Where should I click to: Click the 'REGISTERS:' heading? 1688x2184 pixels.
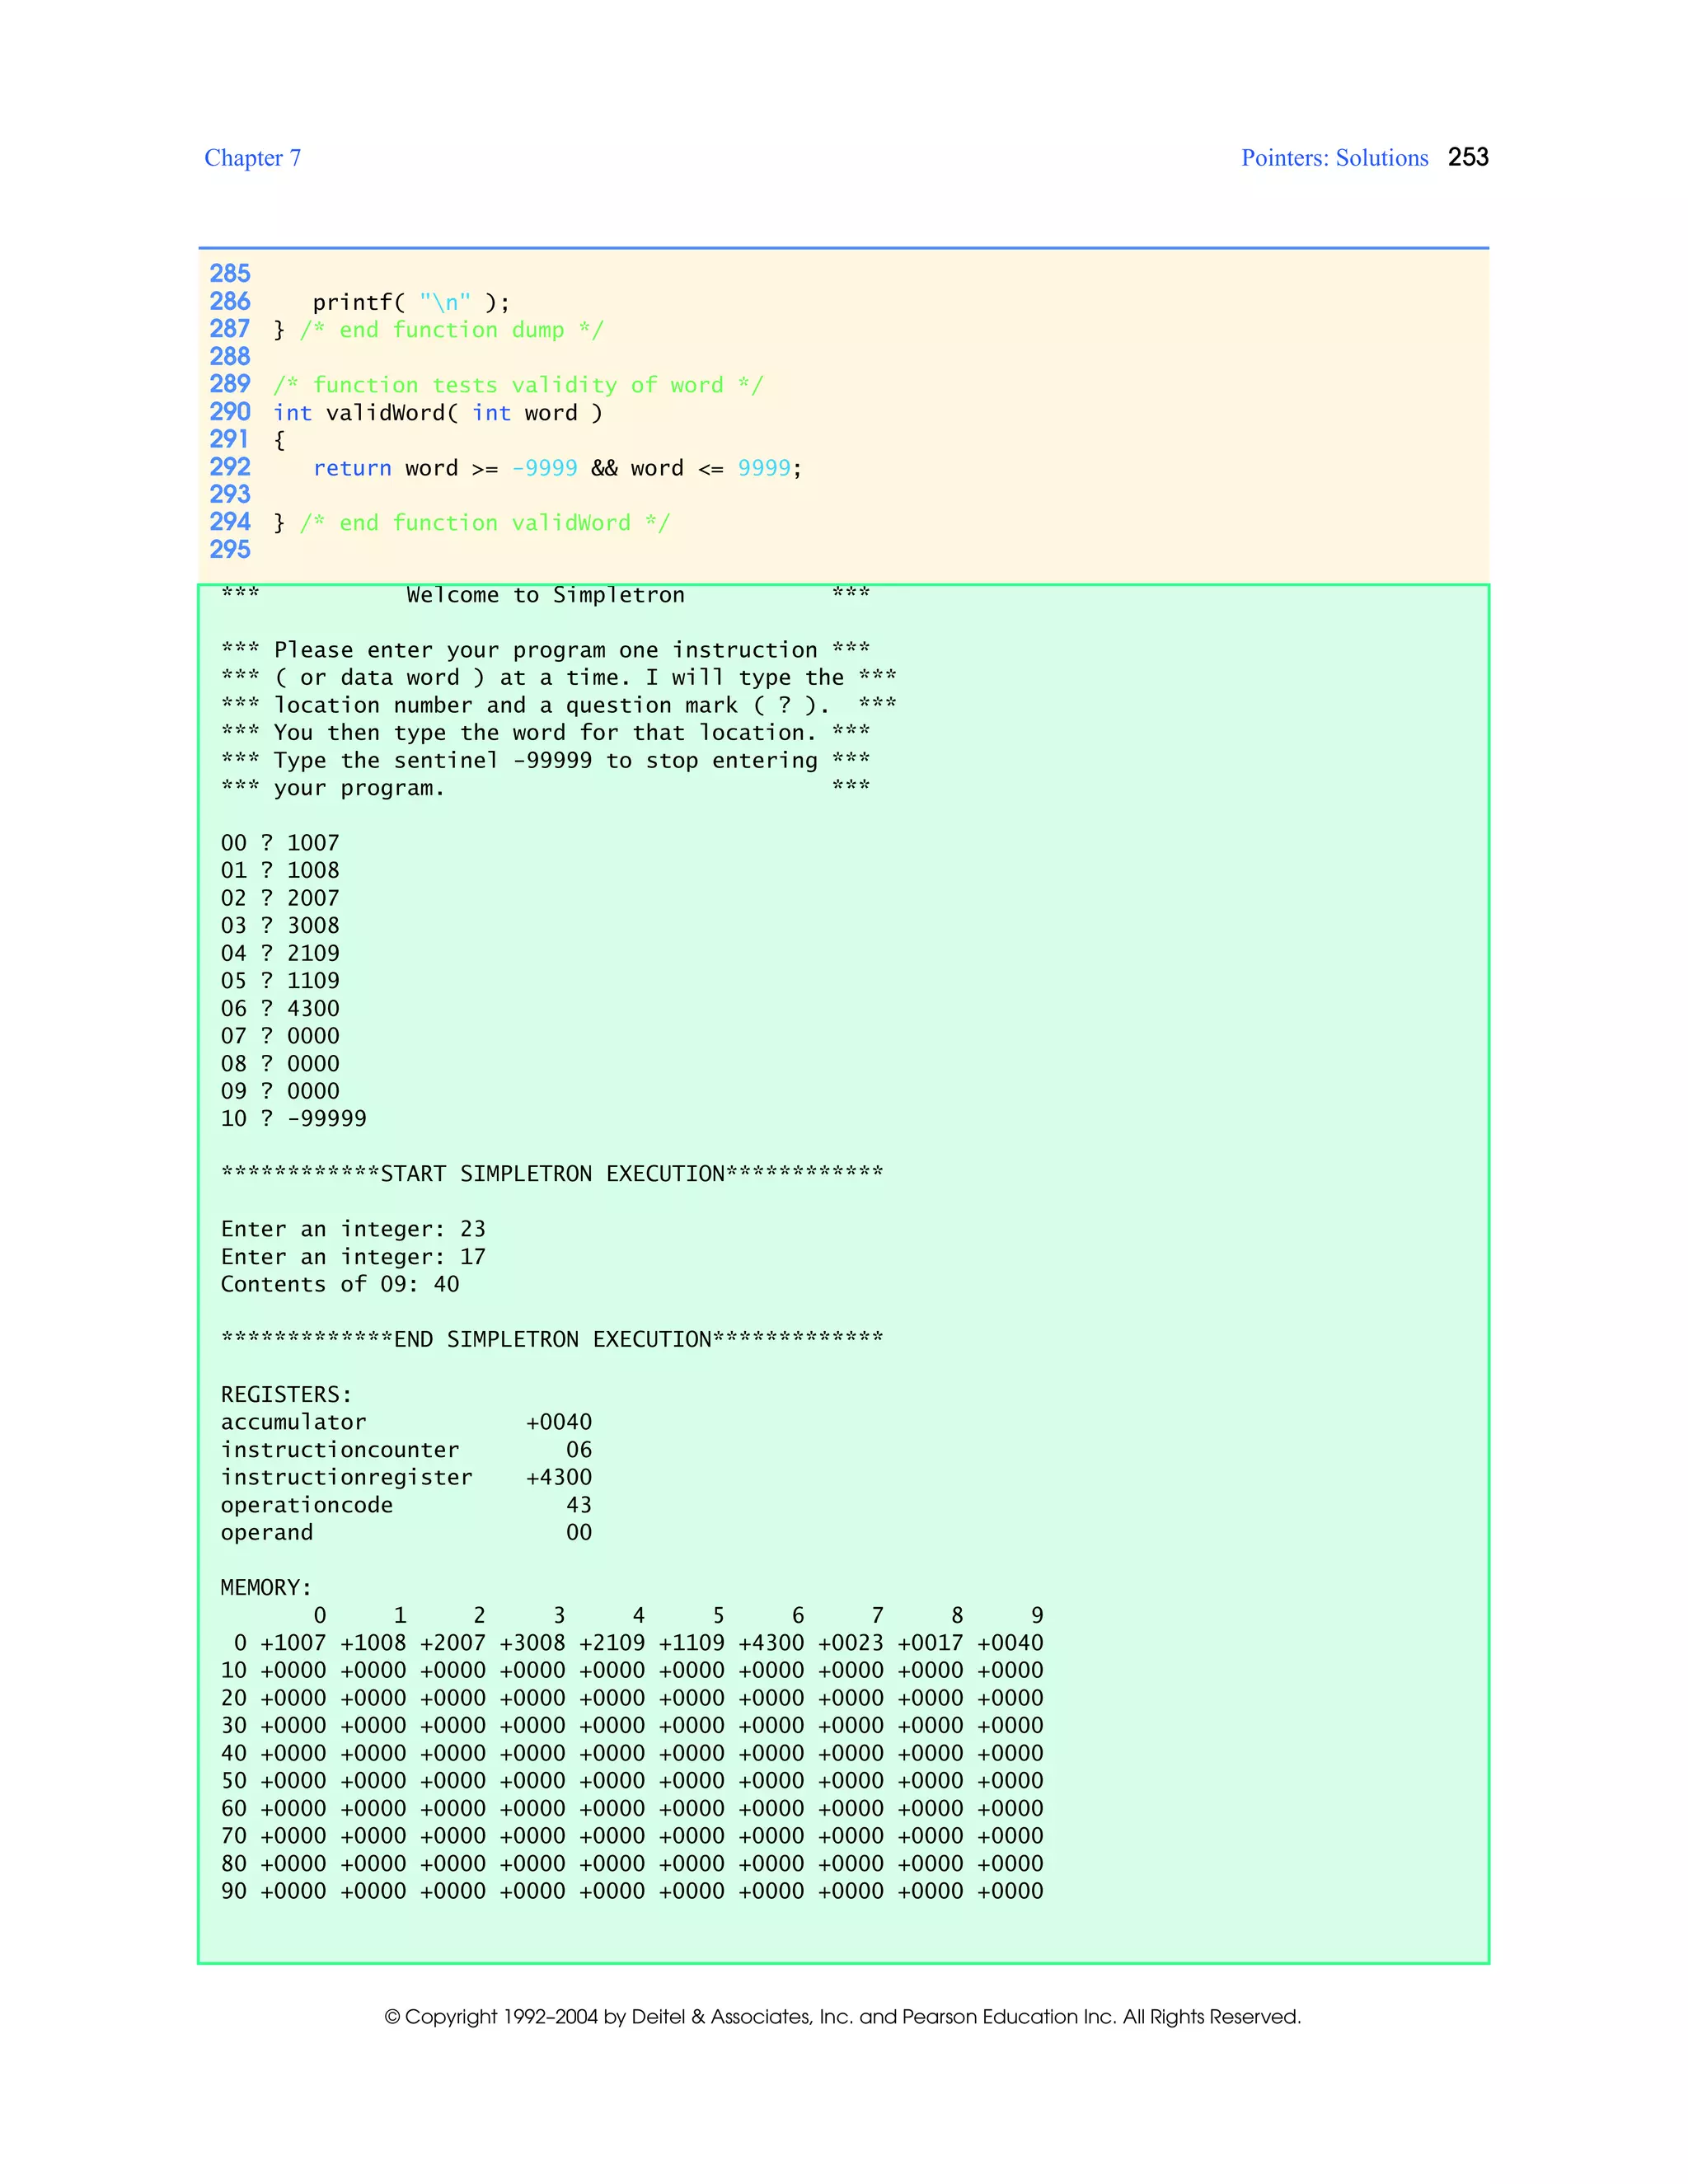(x=286, y=1394)
